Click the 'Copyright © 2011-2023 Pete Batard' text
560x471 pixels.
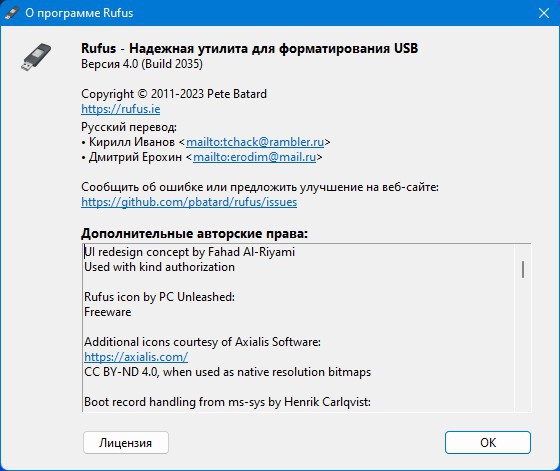(x=174, y=94)
